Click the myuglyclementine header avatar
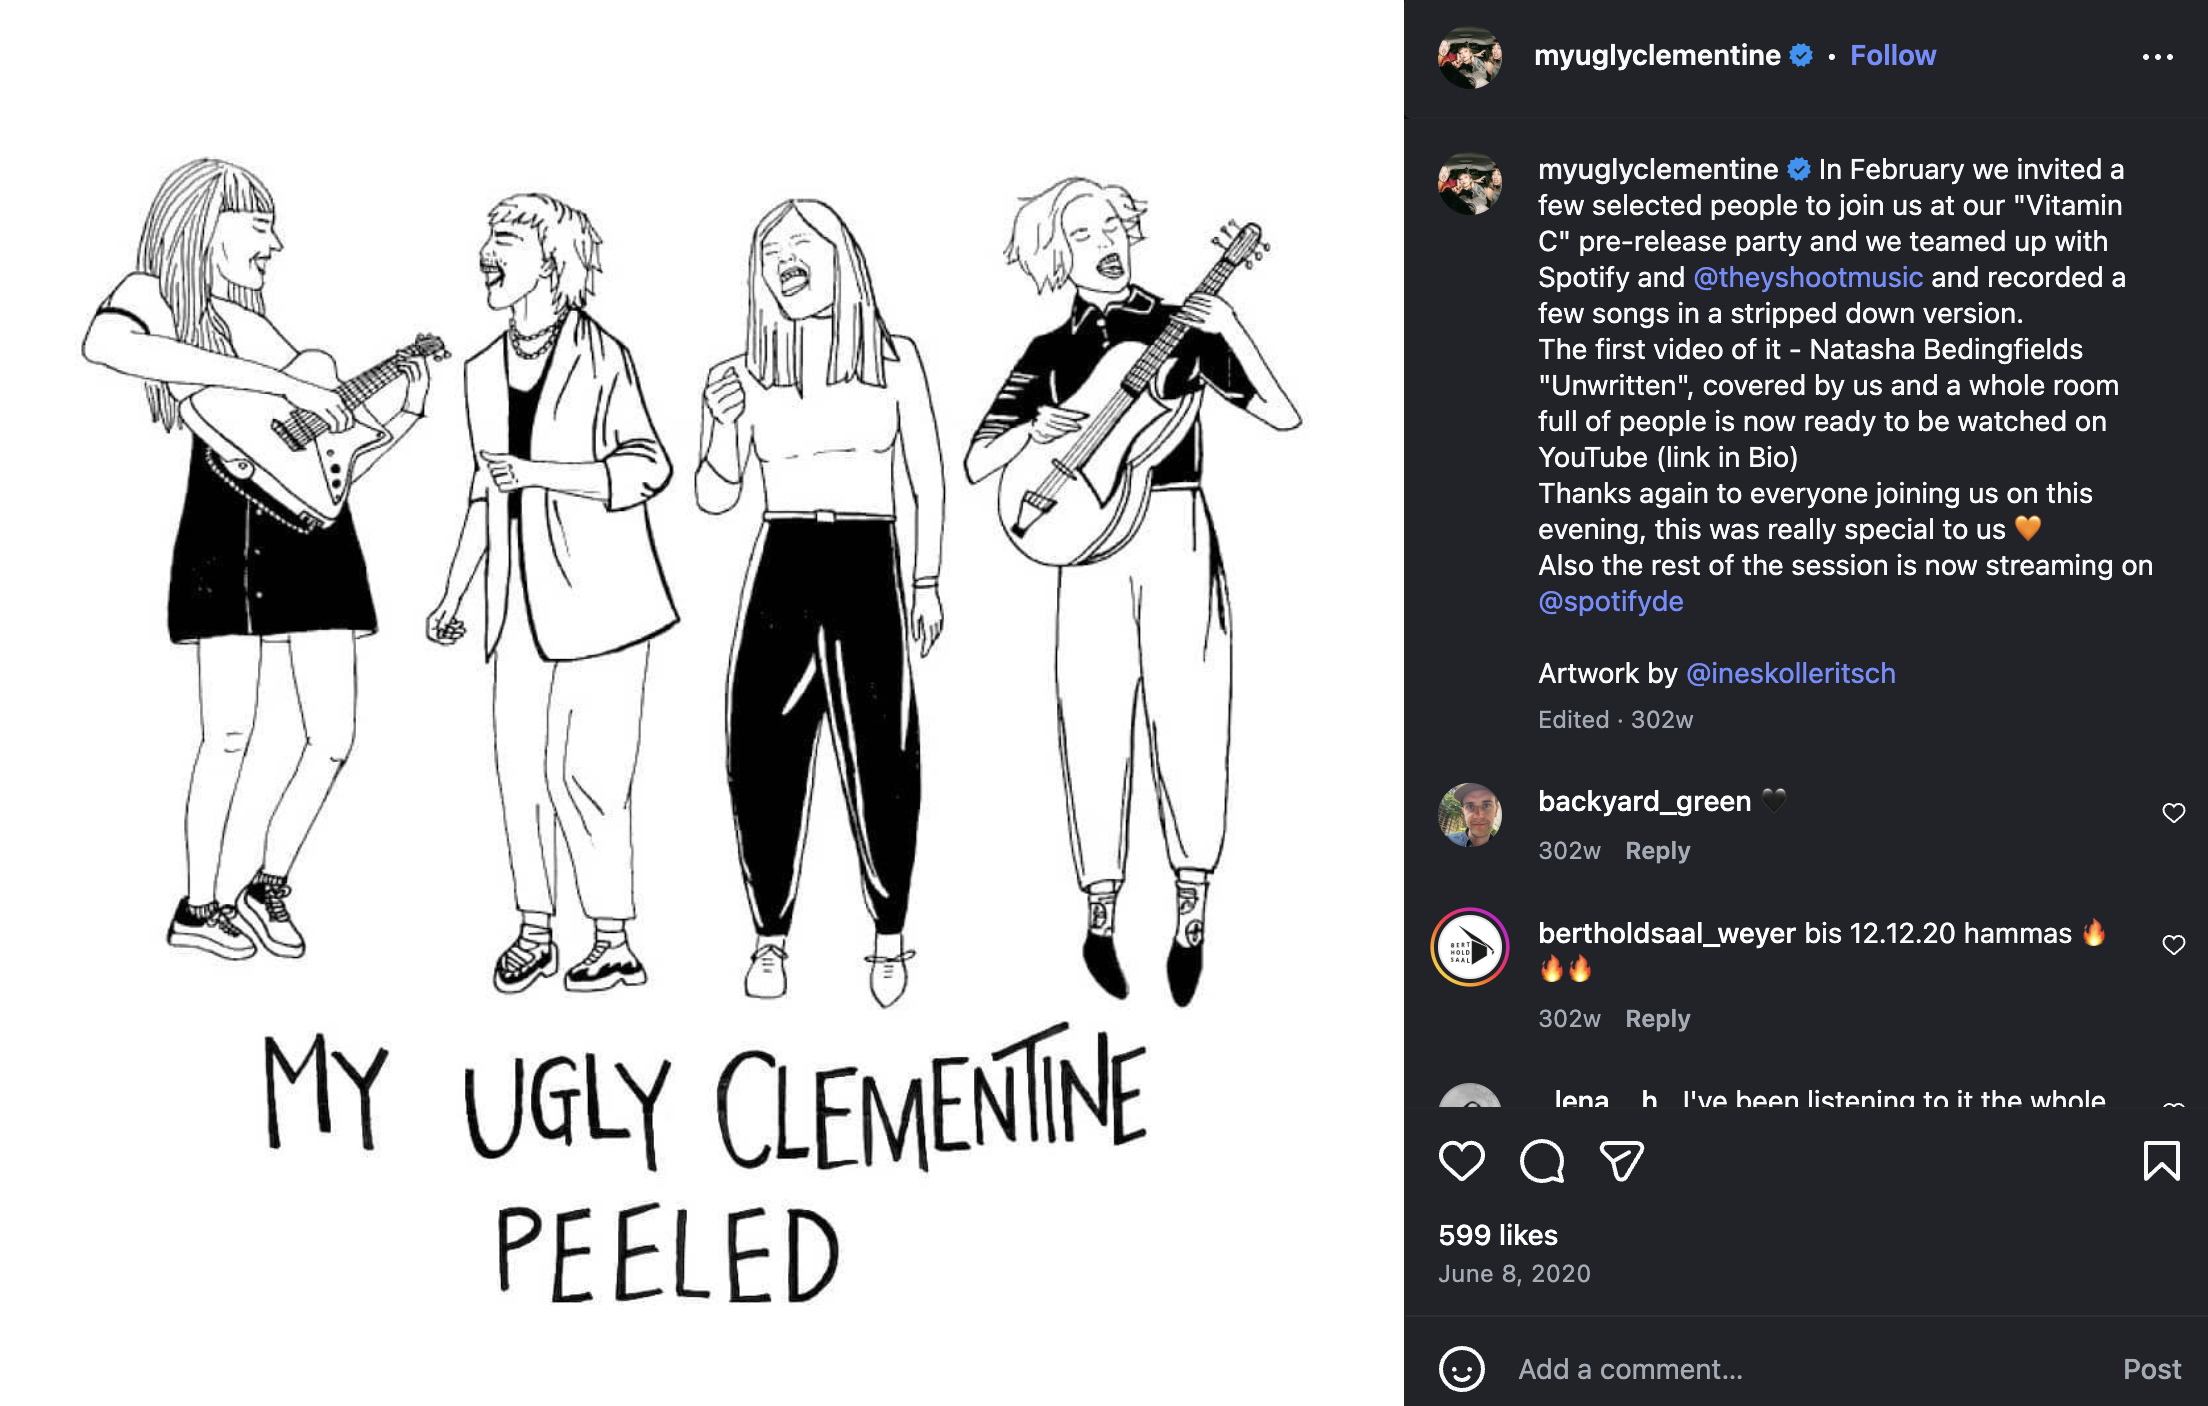Image resolution: width=2208 pixels, height=1406 pixels. pos(1469,57)
